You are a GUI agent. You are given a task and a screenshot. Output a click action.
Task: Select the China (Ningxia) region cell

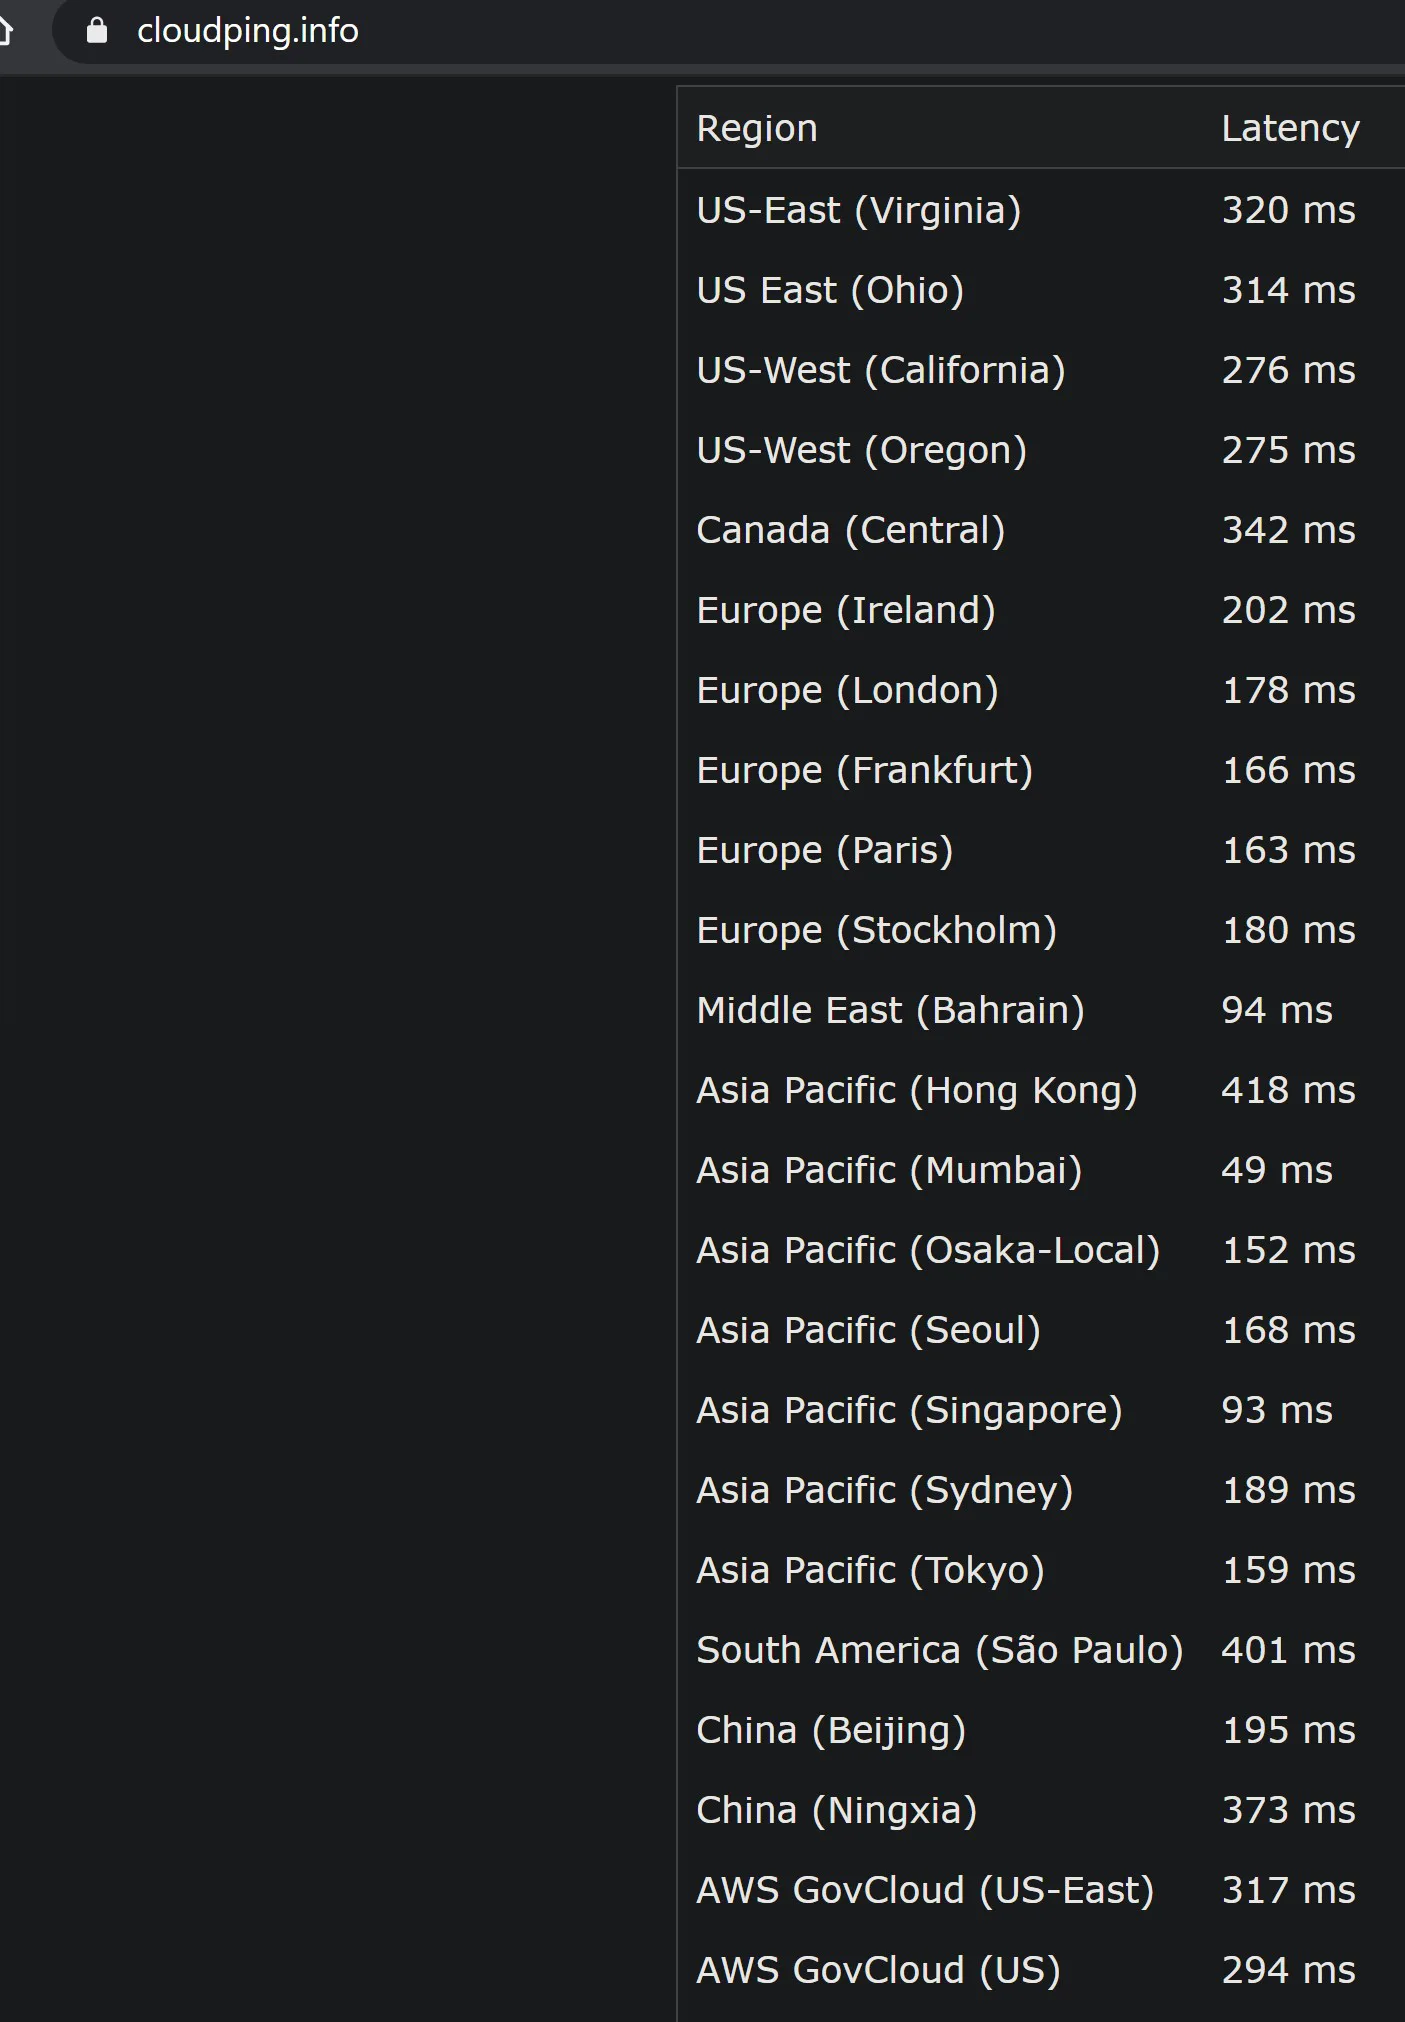click(x=836, y=1810)
